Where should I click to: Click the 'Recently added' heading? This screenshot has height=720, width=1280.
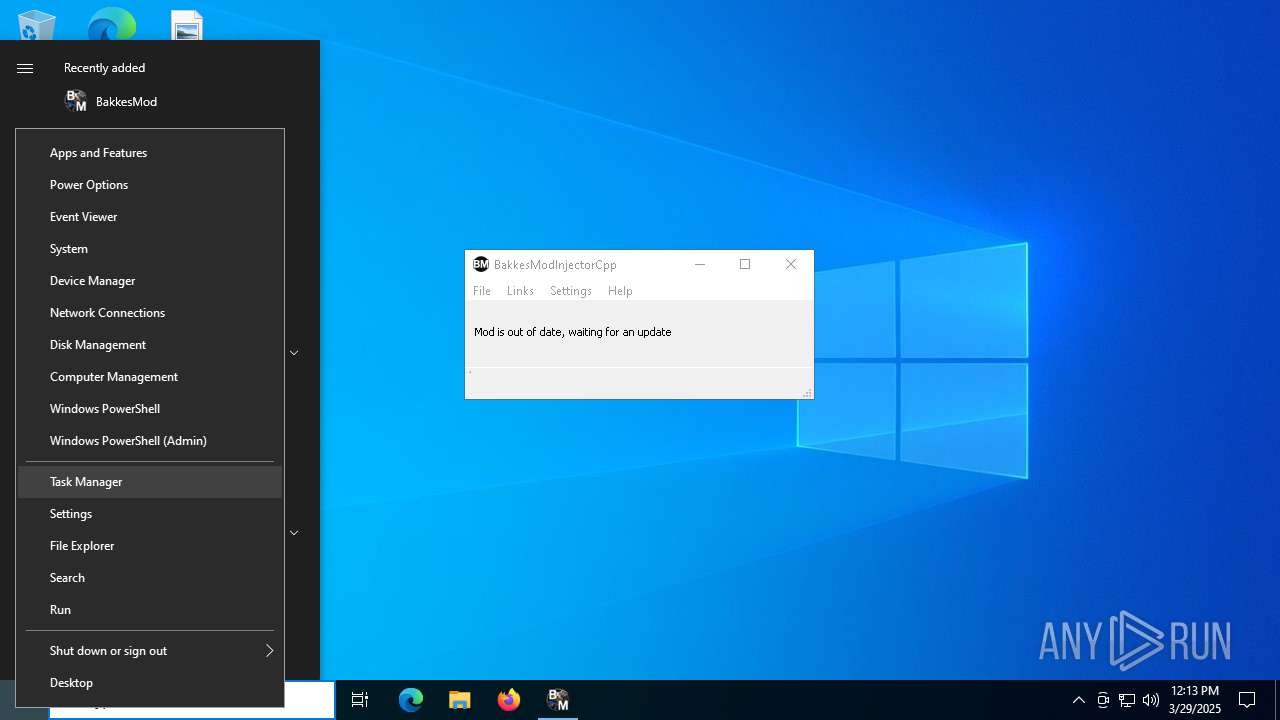click(105, 68)
